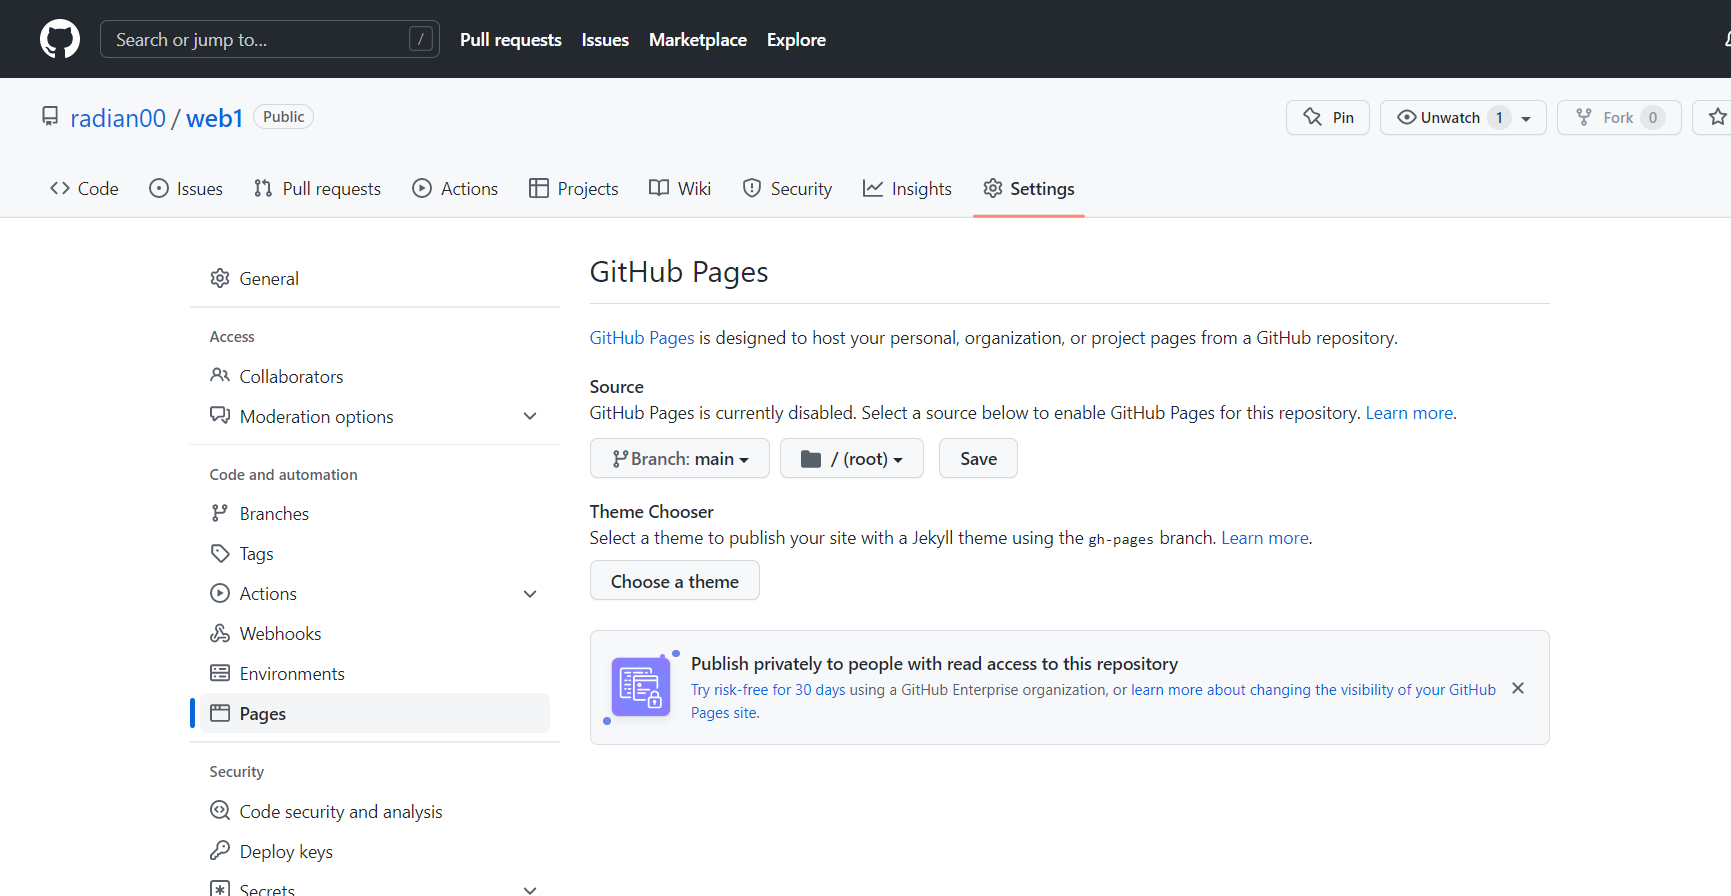Open Collaborators settings

[x=375, y=376]
